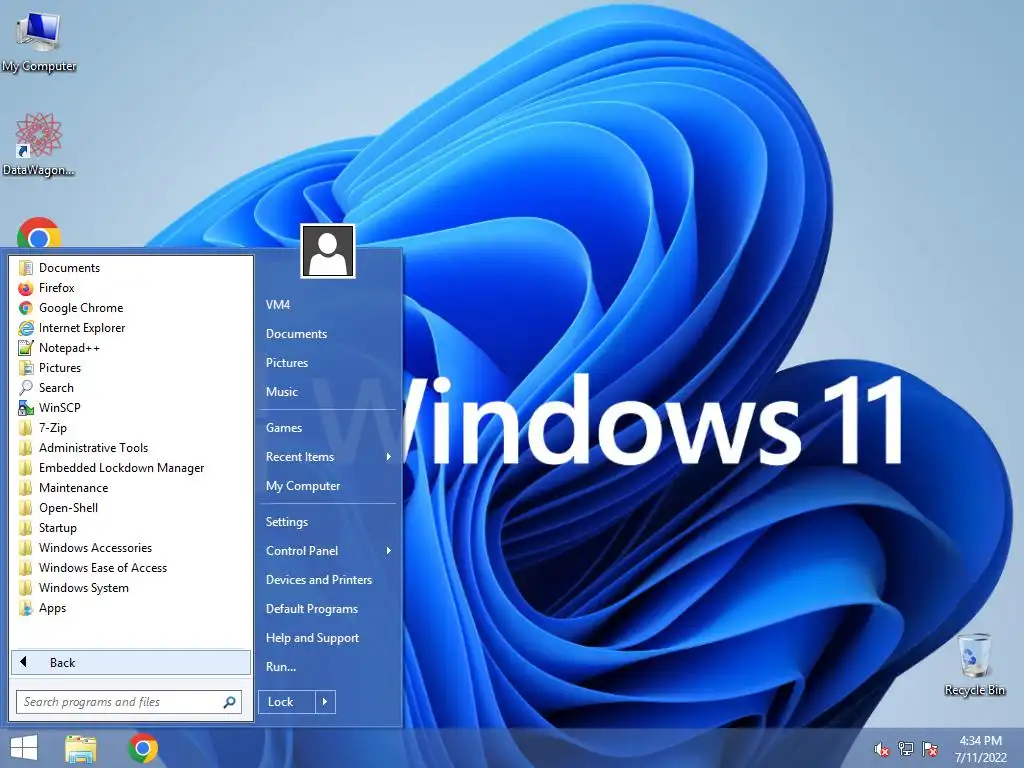Click the Lock button
1024x768 pixels.
tap(287, 702)
